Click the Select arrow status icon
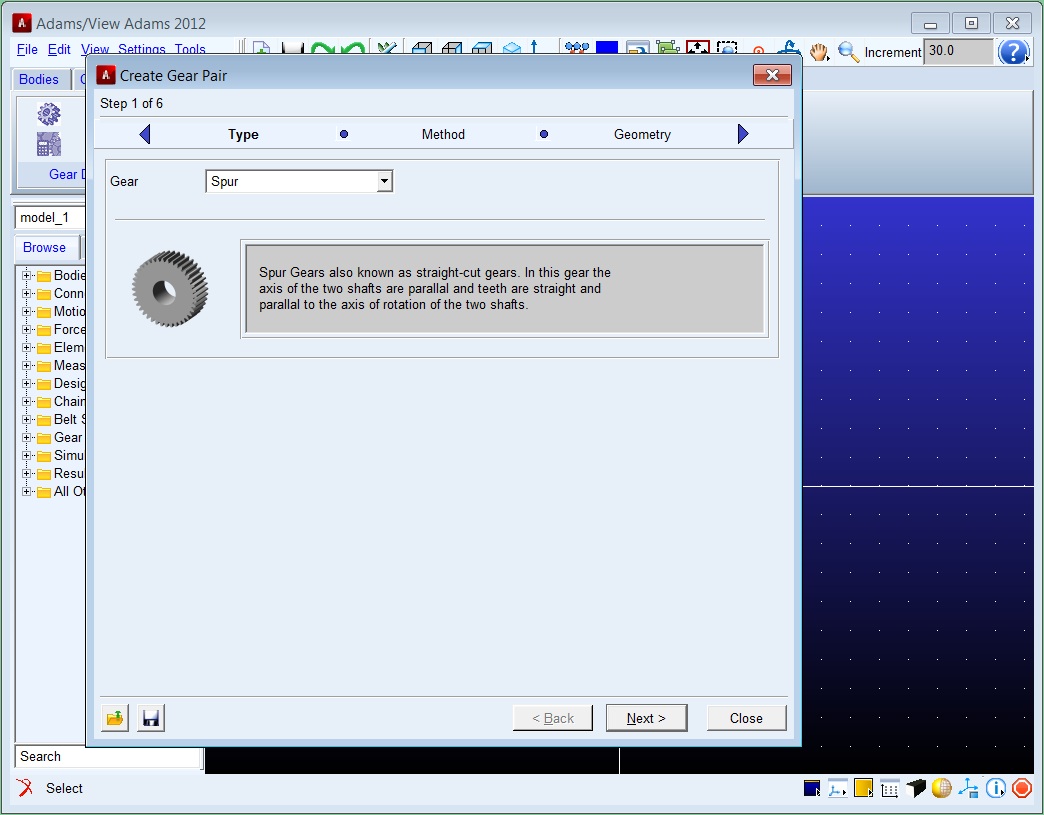1044x815 pixels. point(25,788)
